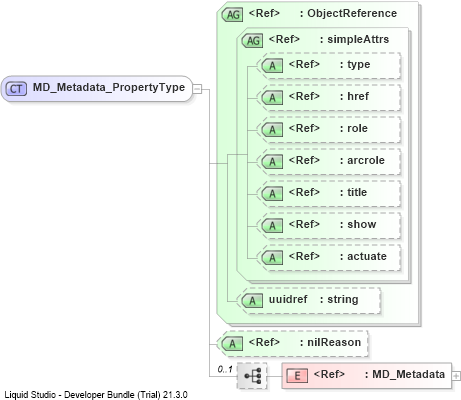Expand the MD_Metadata element node
This screenshot has width=461, height=400.
(x=456, y=376)
